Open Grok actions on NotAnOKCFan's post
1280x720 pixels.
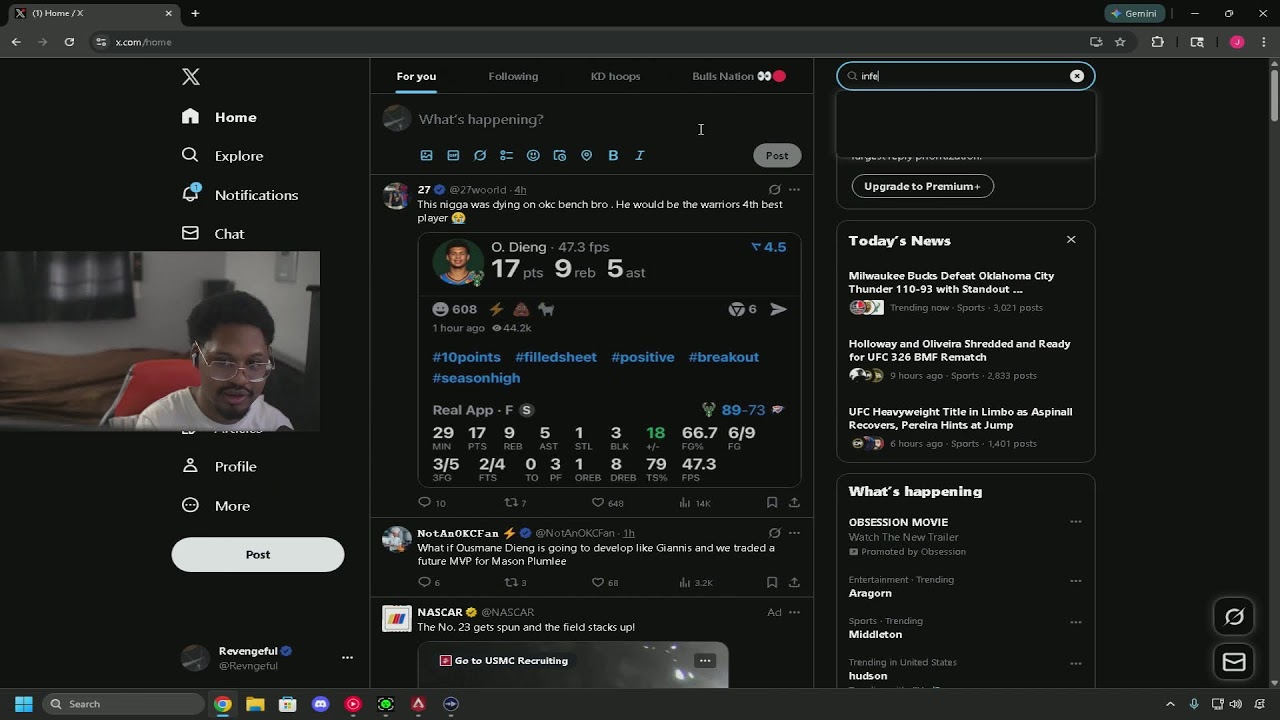[x=775, y=533]
